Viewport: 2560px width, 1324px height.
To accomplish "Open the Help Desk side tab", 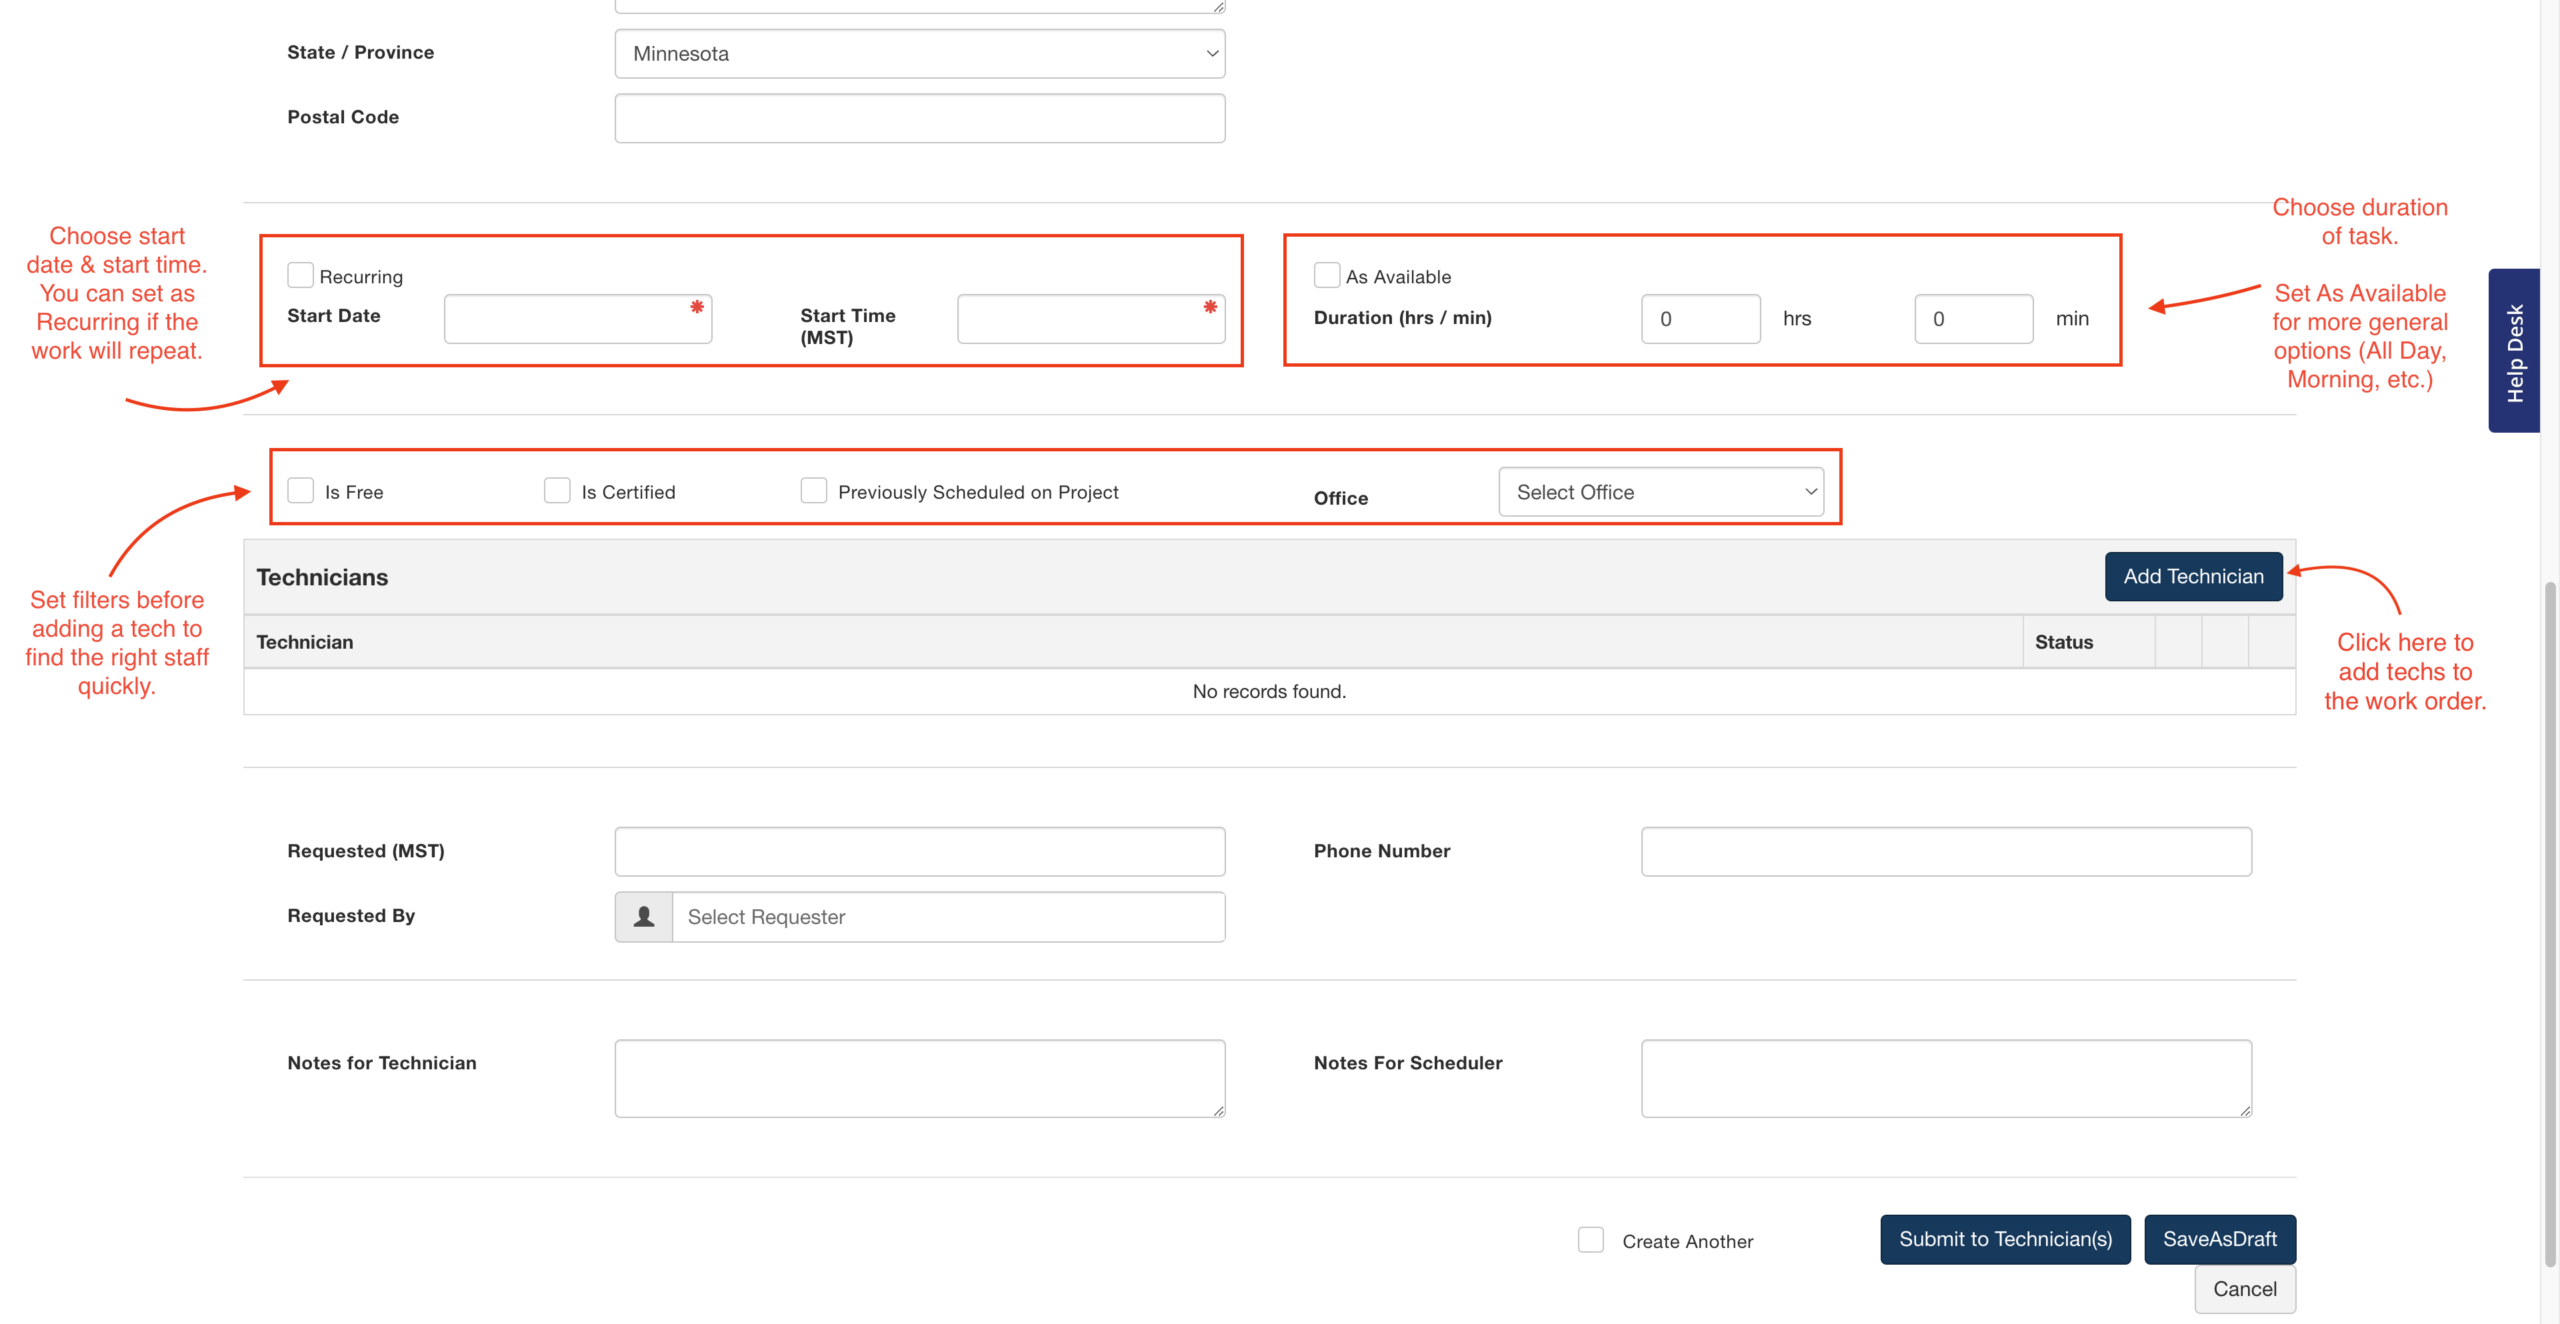I will 2514,351.
